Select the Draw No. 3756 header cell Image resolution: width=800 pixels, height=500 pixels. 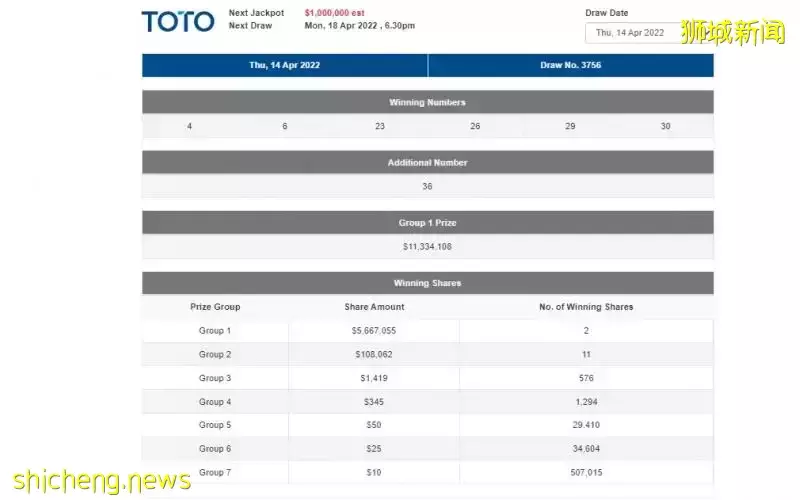pos(570,65)
